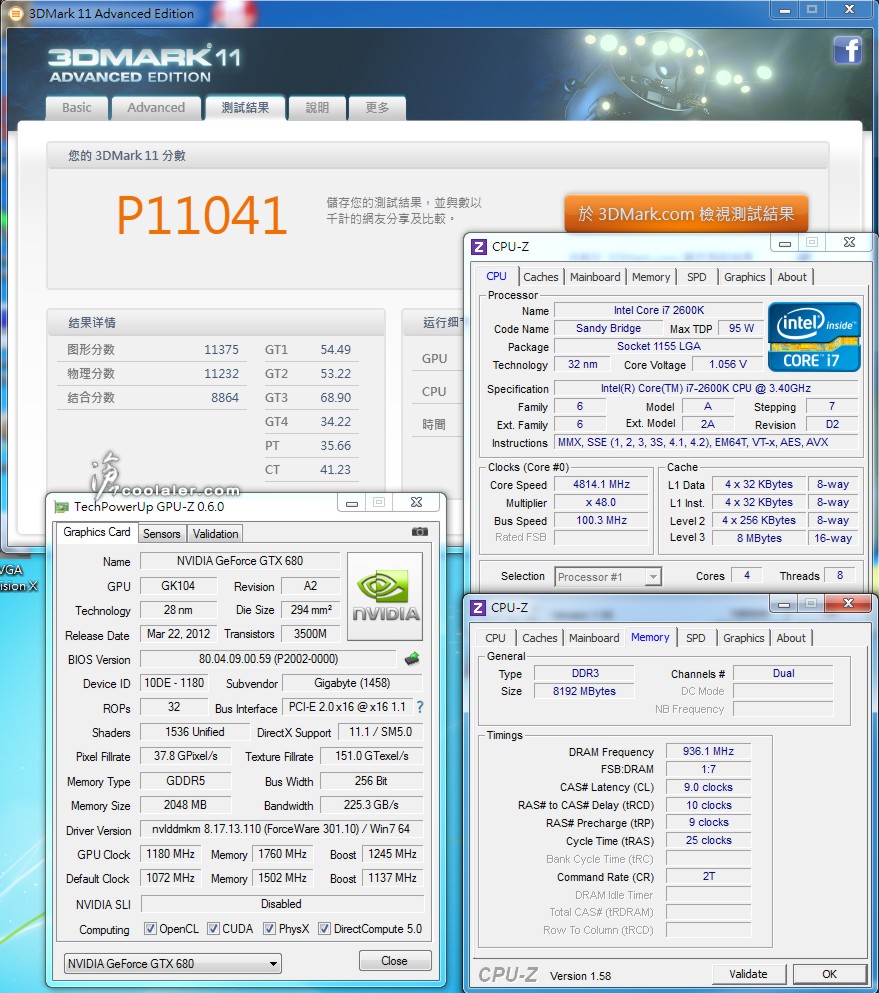879x993 pixels.
Task: Select the 測試結果 tab in 3DMark
Action: coord(245,108)
